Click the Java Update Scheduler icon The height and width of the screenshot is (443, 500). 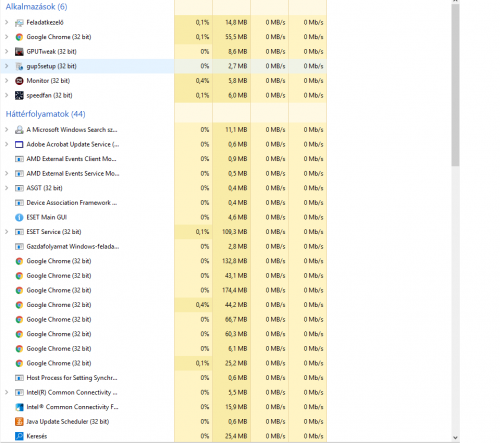point(19,422)
